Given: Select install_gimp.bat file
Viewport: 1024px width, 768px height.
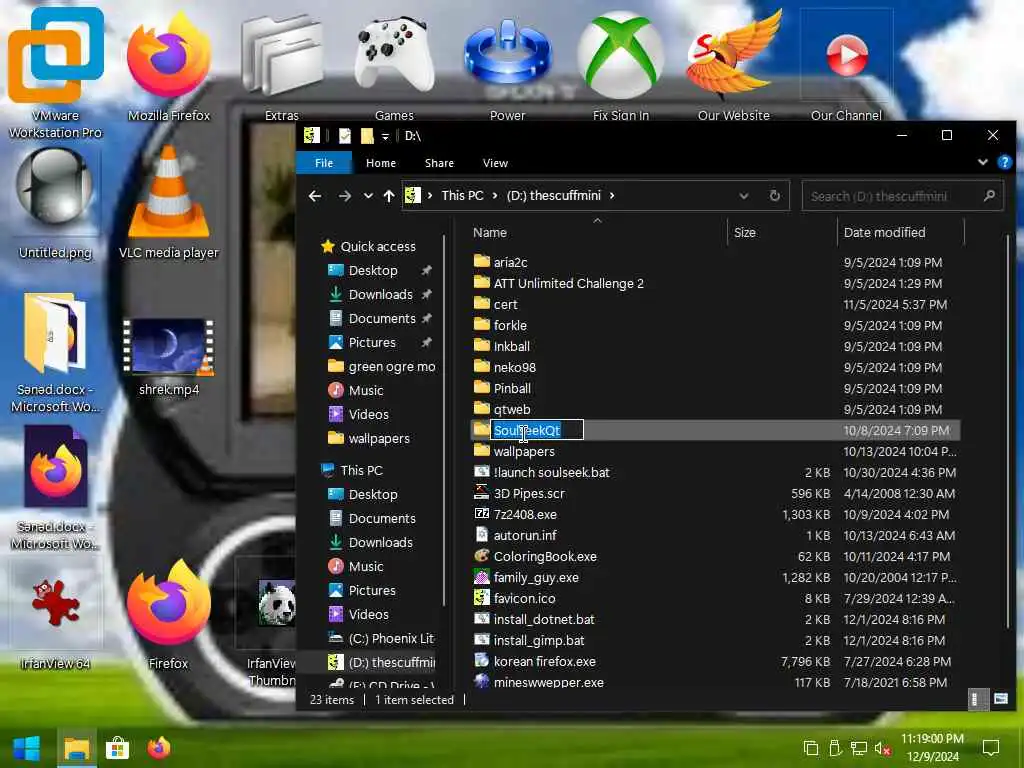Looking at the screenshot, I should (x=530, y=640).
